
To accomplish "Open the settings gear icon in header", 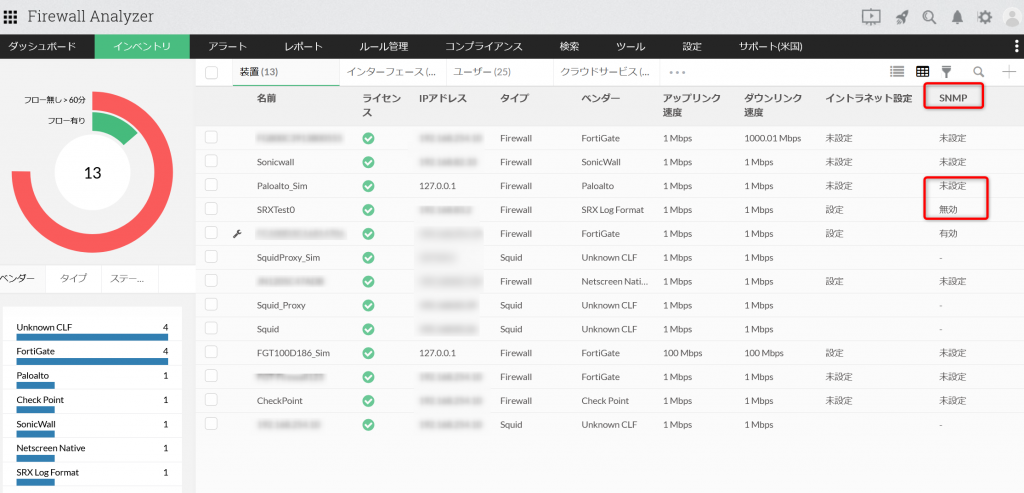I will [984, 17].
